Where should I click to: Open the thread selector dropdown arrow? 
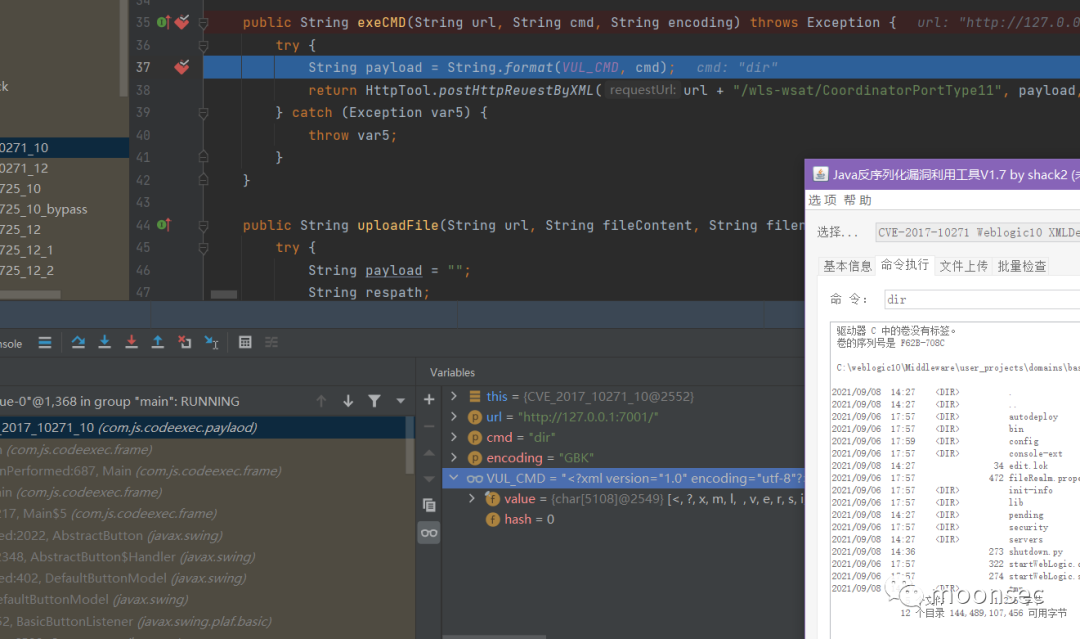point(400,401)
